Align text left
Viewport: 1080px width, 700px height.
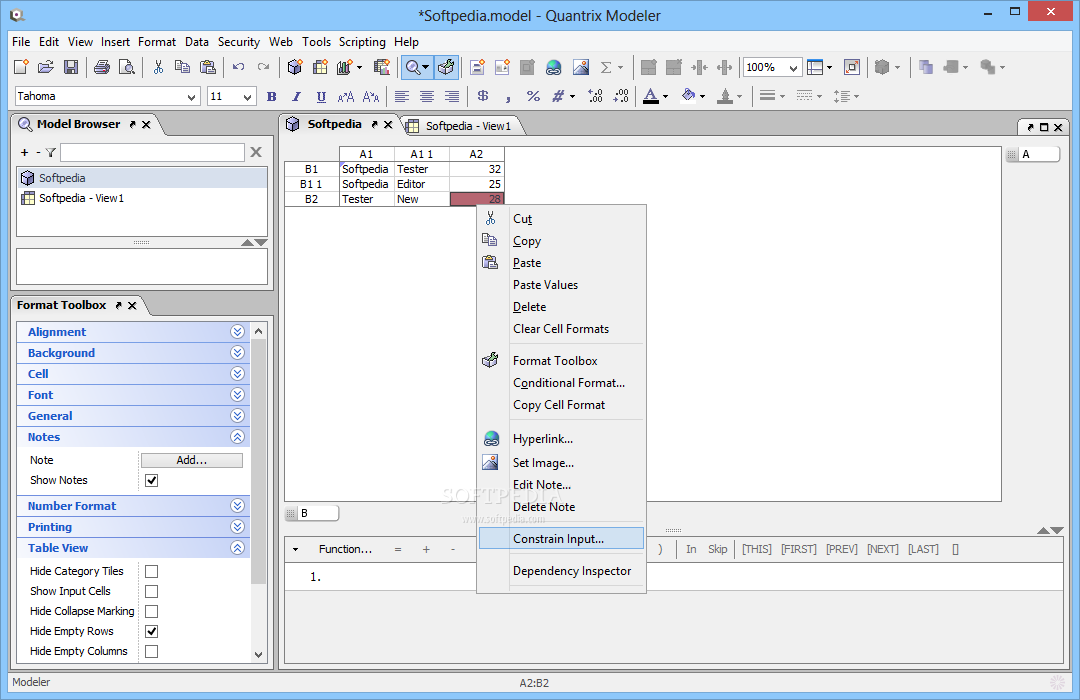pyautogui.click(x=402, y=96)
